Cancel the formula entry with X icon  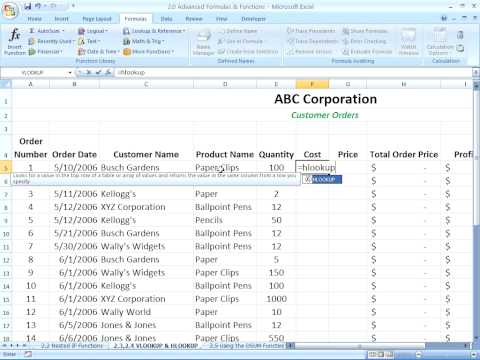point(89,72)
